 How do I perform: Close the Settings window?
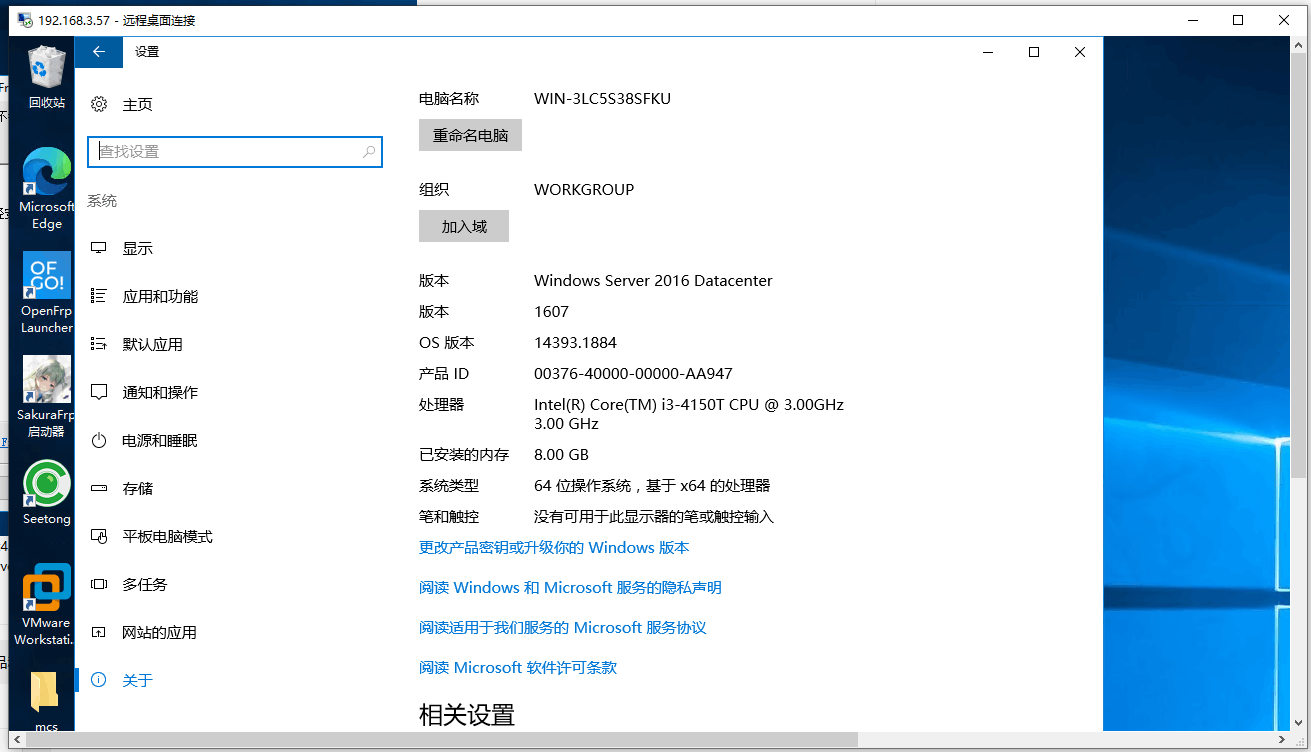(x=1080, y=52)
